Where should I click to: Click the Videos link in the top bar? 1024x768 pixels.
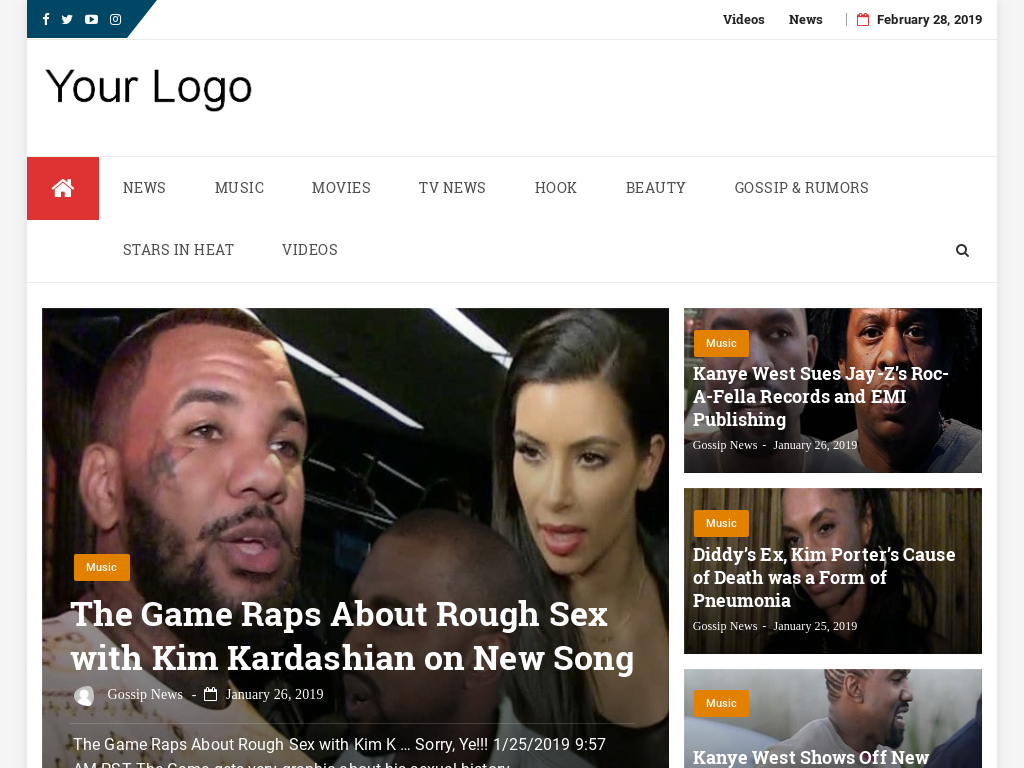coord(743,19)
